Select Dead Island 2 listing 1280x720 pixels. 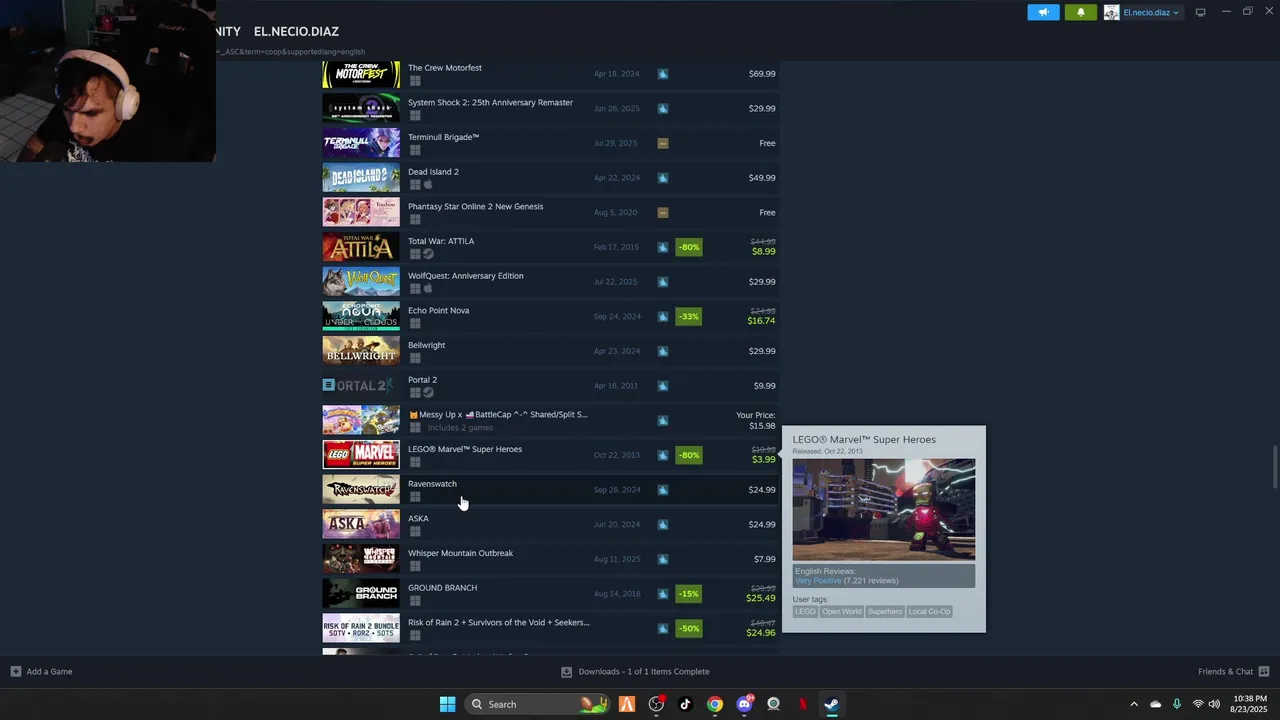coord(550,178)
